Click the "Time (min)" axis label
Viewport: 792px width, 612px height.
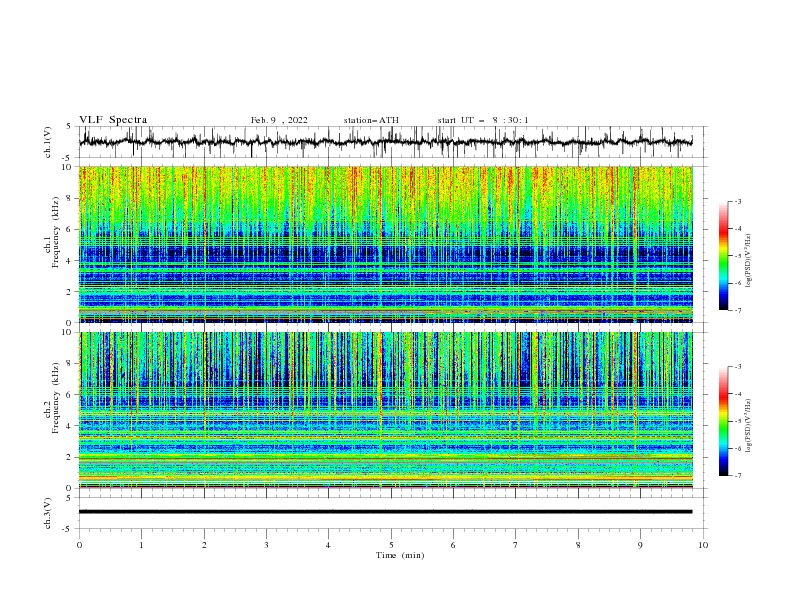(x=400, y=555)
